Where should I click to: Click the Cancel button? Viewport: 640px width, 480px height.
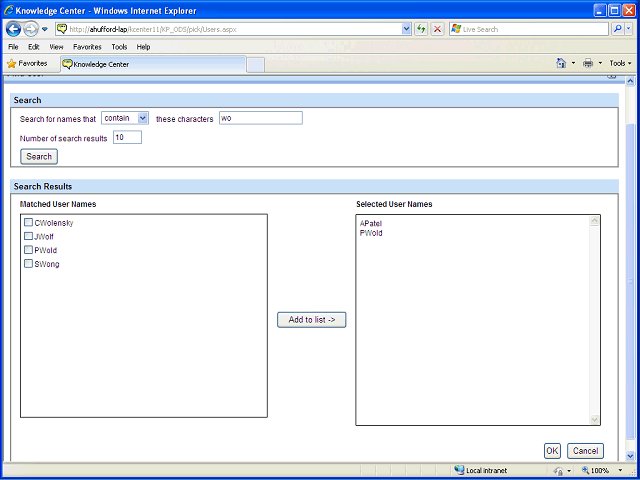[585, 451]
